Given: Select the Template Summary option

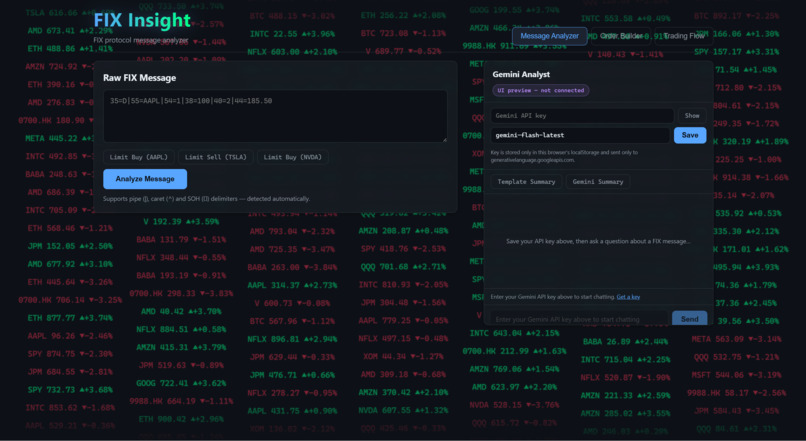Looking at the screenshot, I should (x=526, y=182).
